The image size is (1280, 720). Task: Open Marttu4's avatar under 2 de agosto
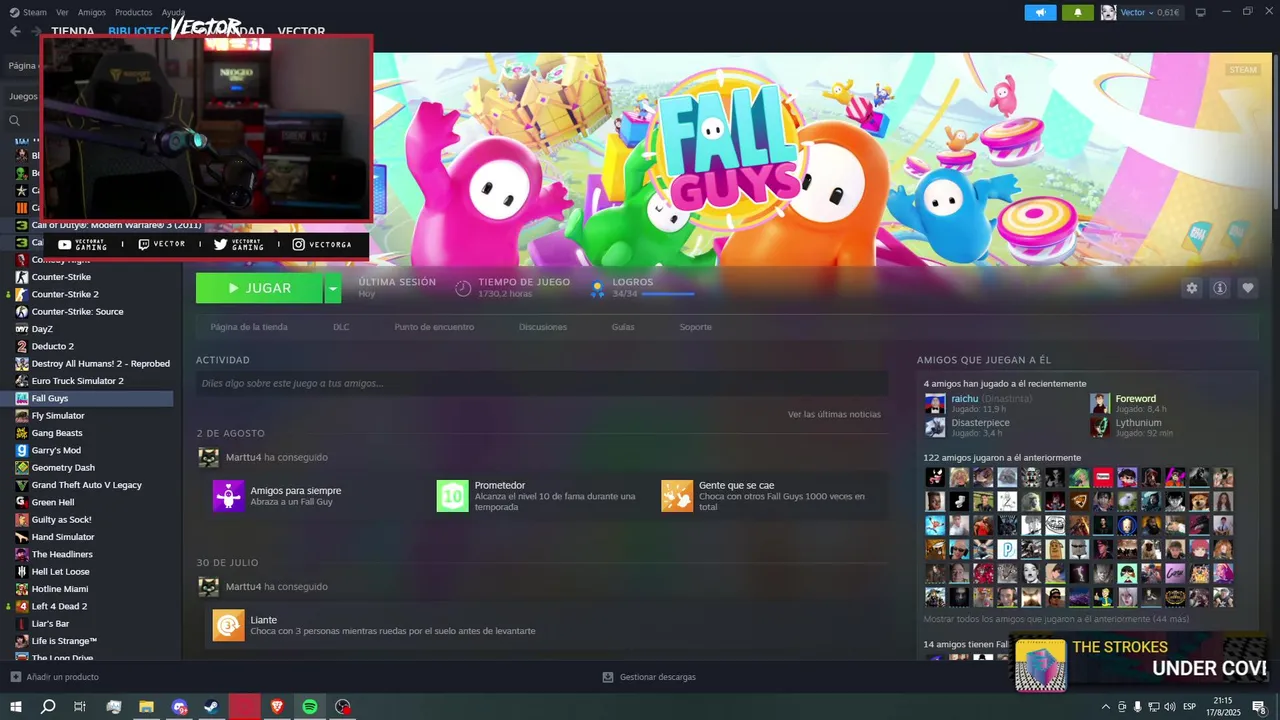pos(208,457)
